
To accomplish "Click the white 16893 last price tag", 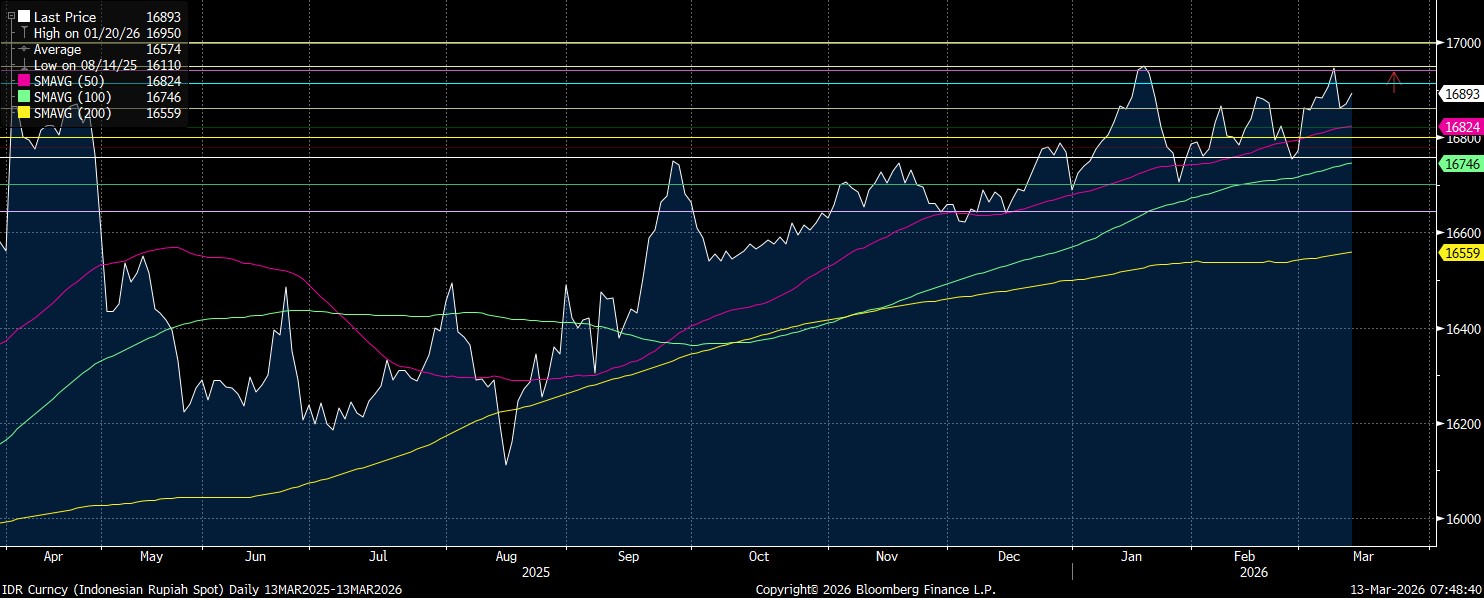I will (x=1460, y=94).
